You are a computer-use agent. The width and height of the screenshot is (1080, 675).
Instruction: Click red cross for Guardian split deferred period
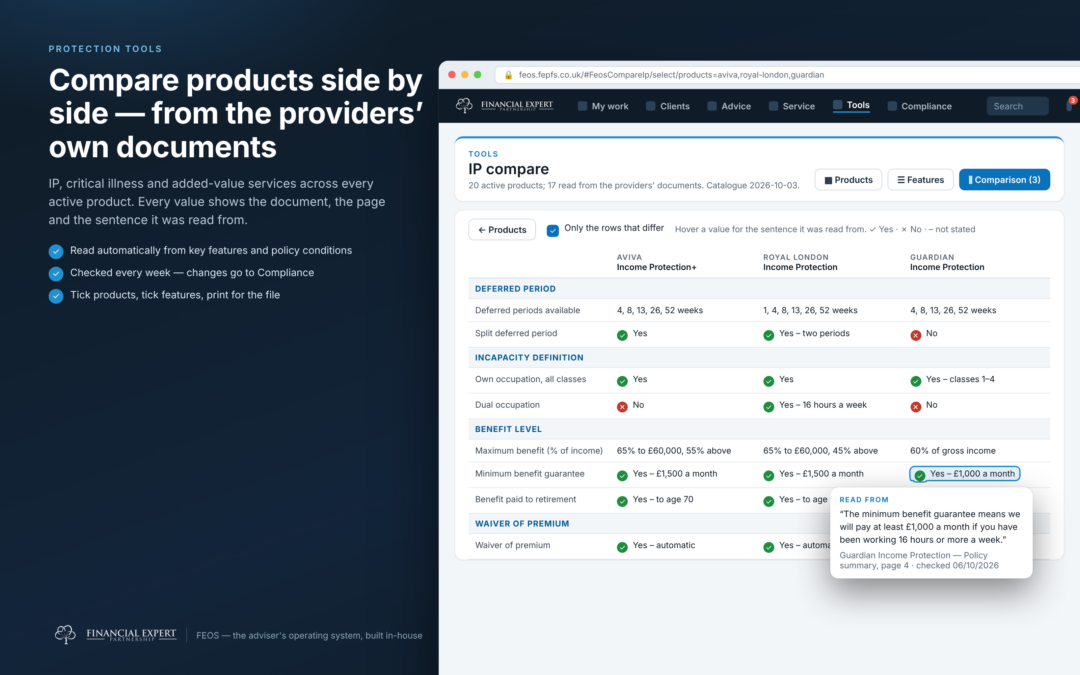point(915,335)
